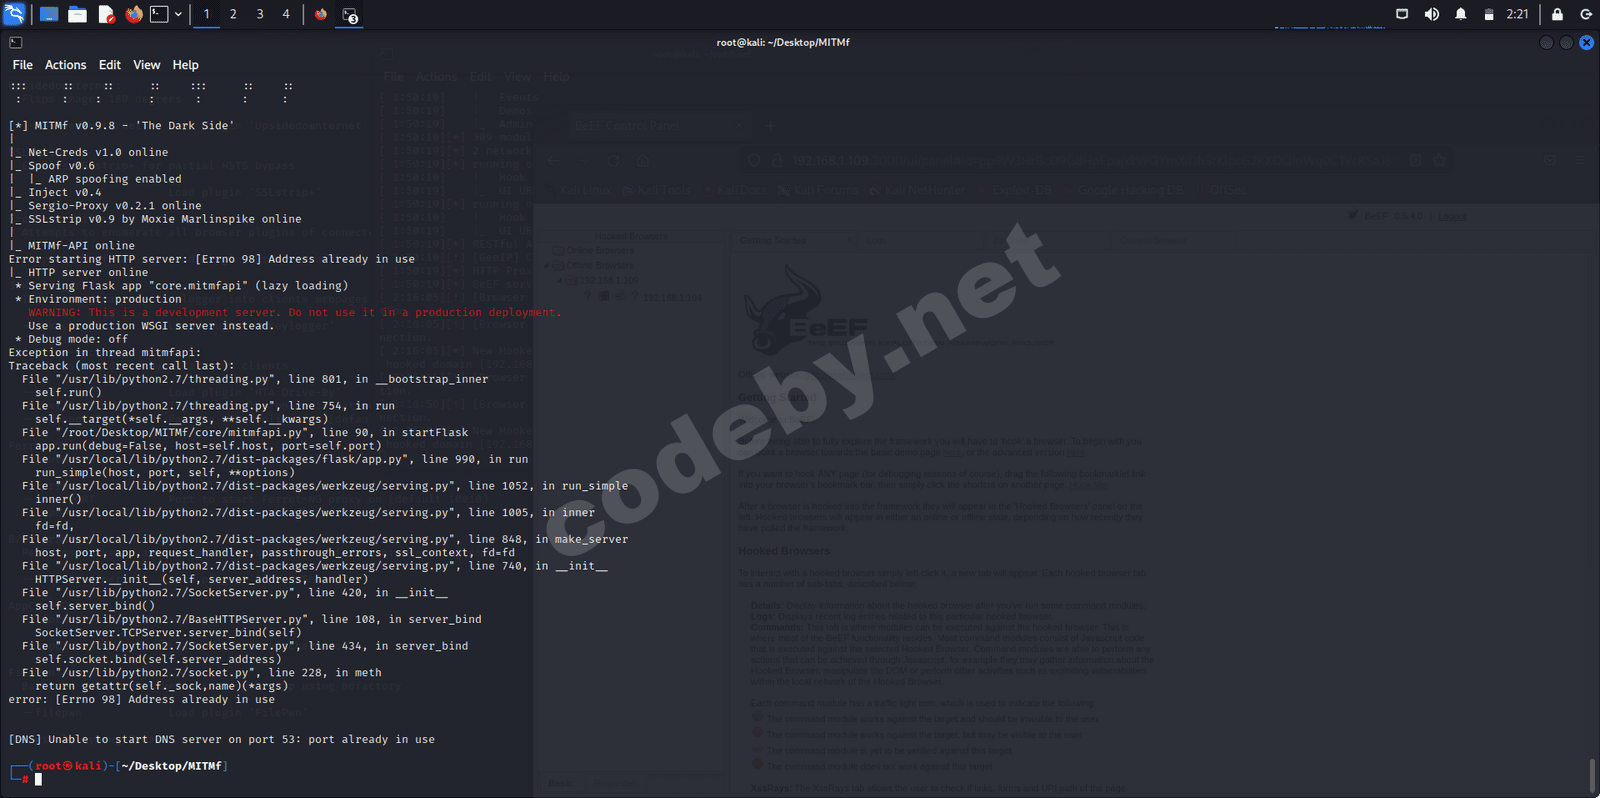The width and height of the screenshot is (1600, 798).
Task: Click the grouped terminal windows taskbar button
Action: tap(349, 14)
